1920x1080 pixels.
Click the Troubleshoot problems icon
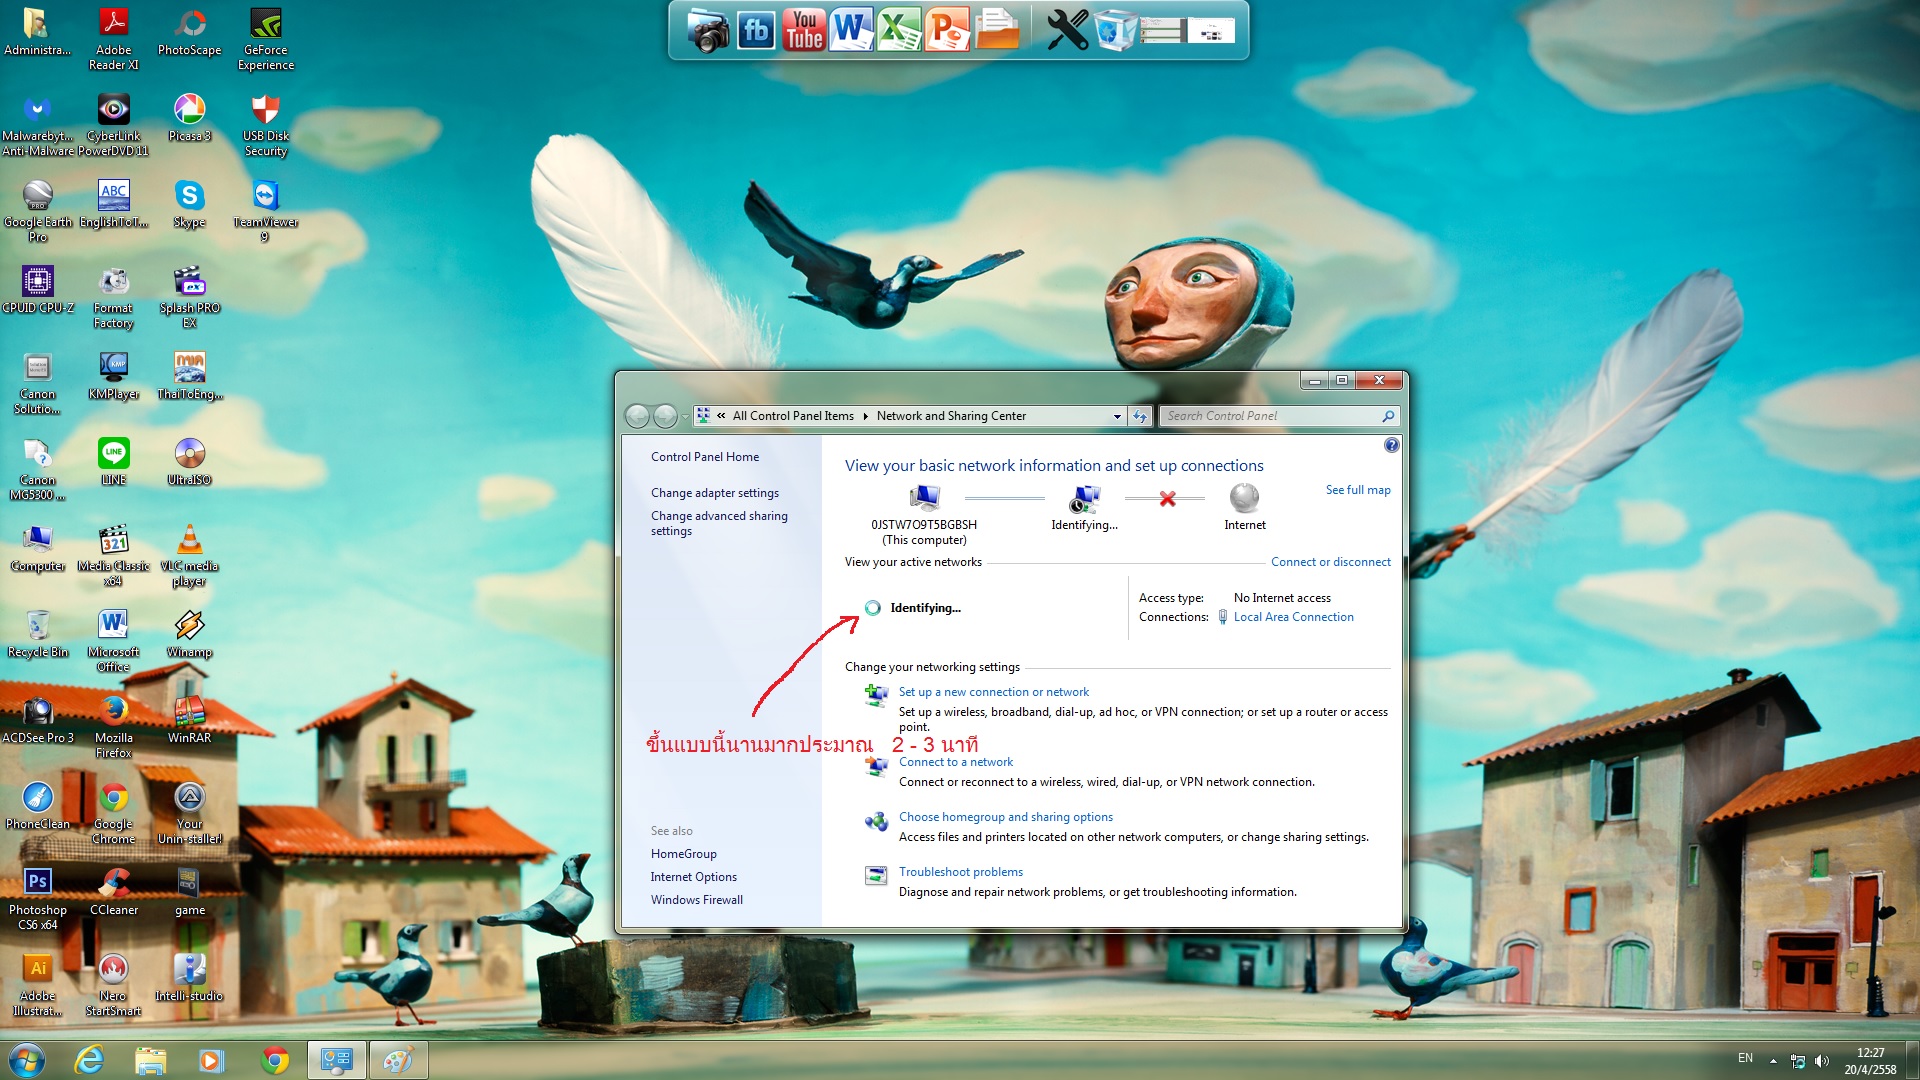876,876
